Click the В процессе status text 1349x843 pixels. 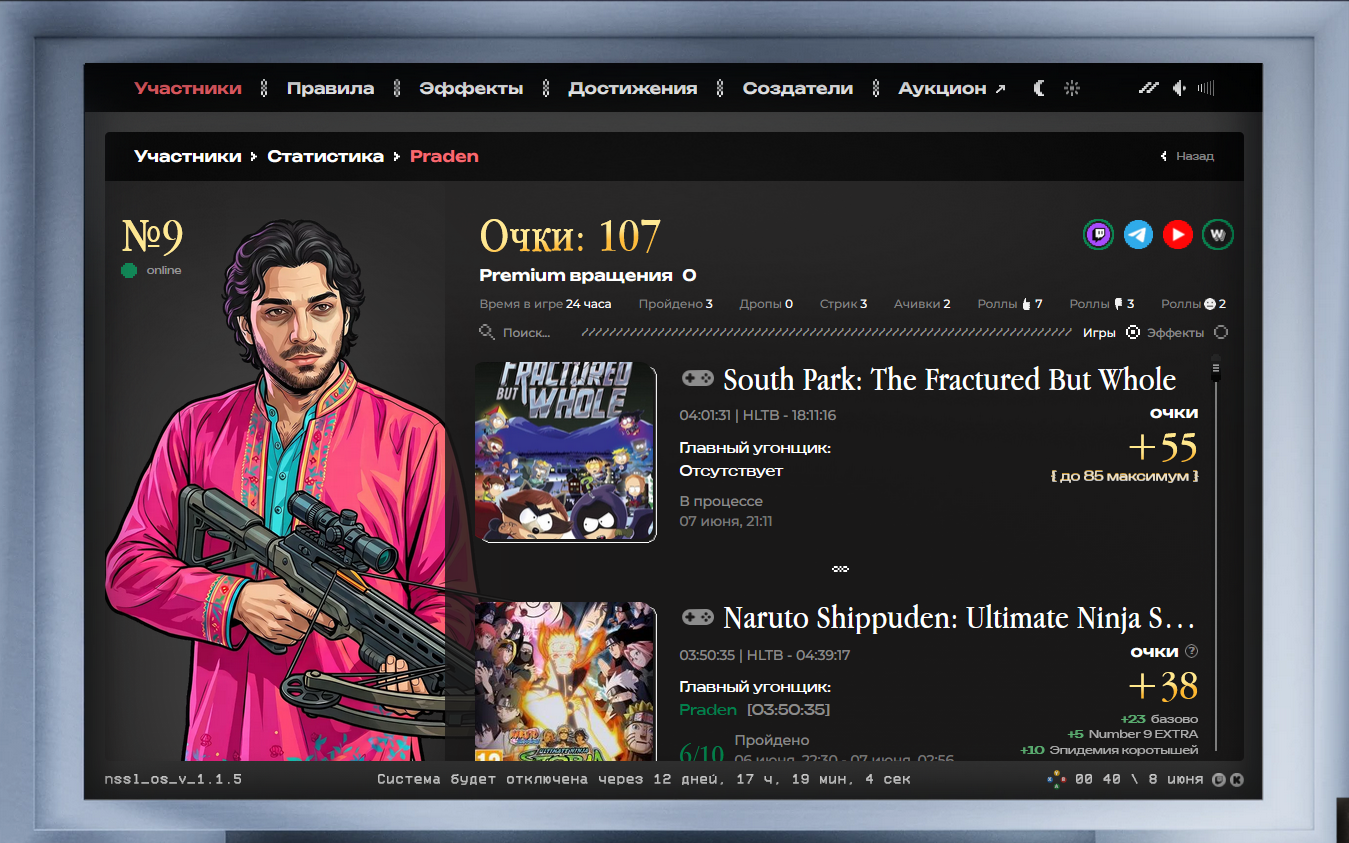click(x=721, y=501)
